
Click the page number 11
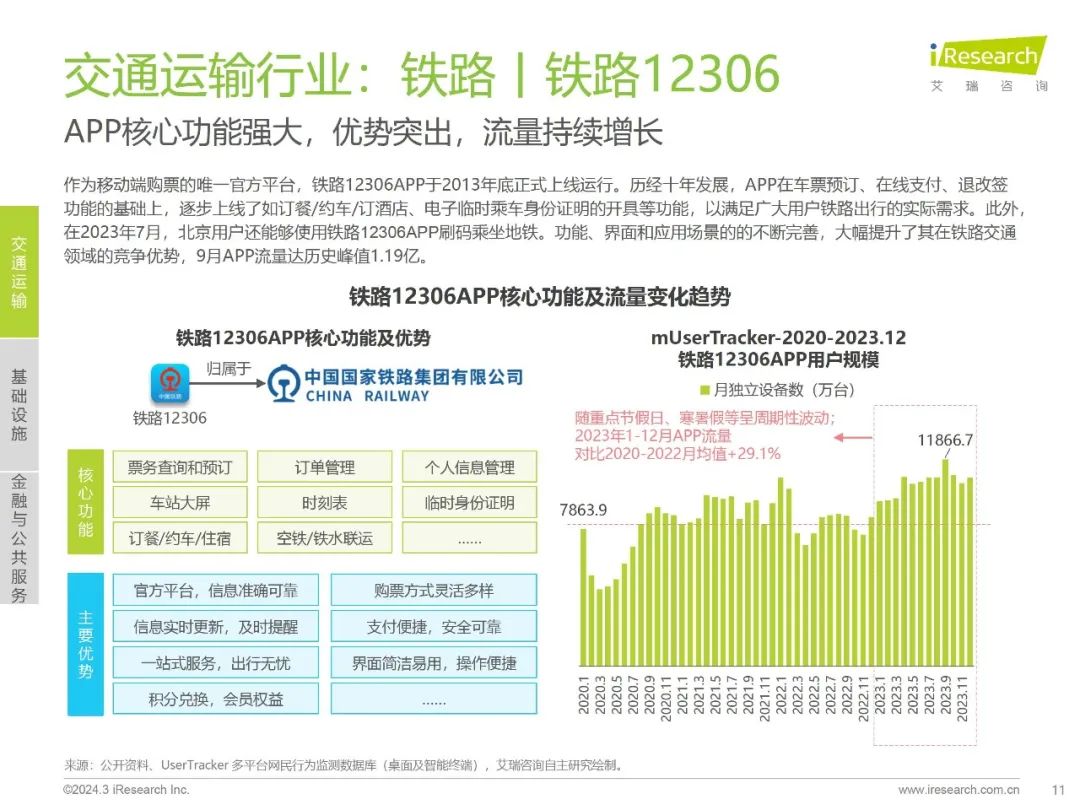[x=1059, y=789]
